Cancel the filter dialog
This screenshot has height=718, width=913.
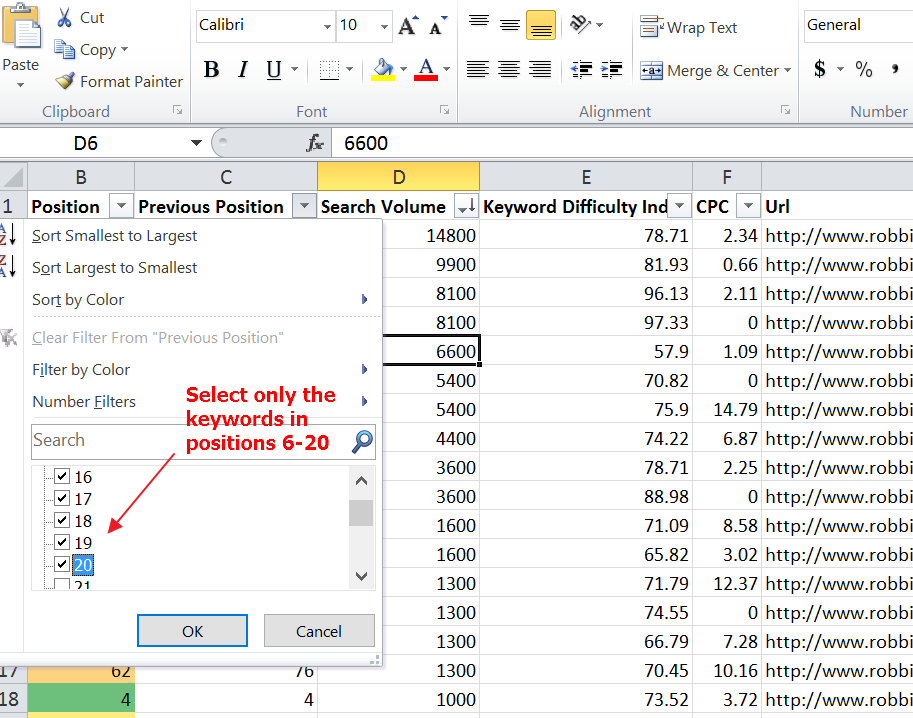[x=319, y=631]
